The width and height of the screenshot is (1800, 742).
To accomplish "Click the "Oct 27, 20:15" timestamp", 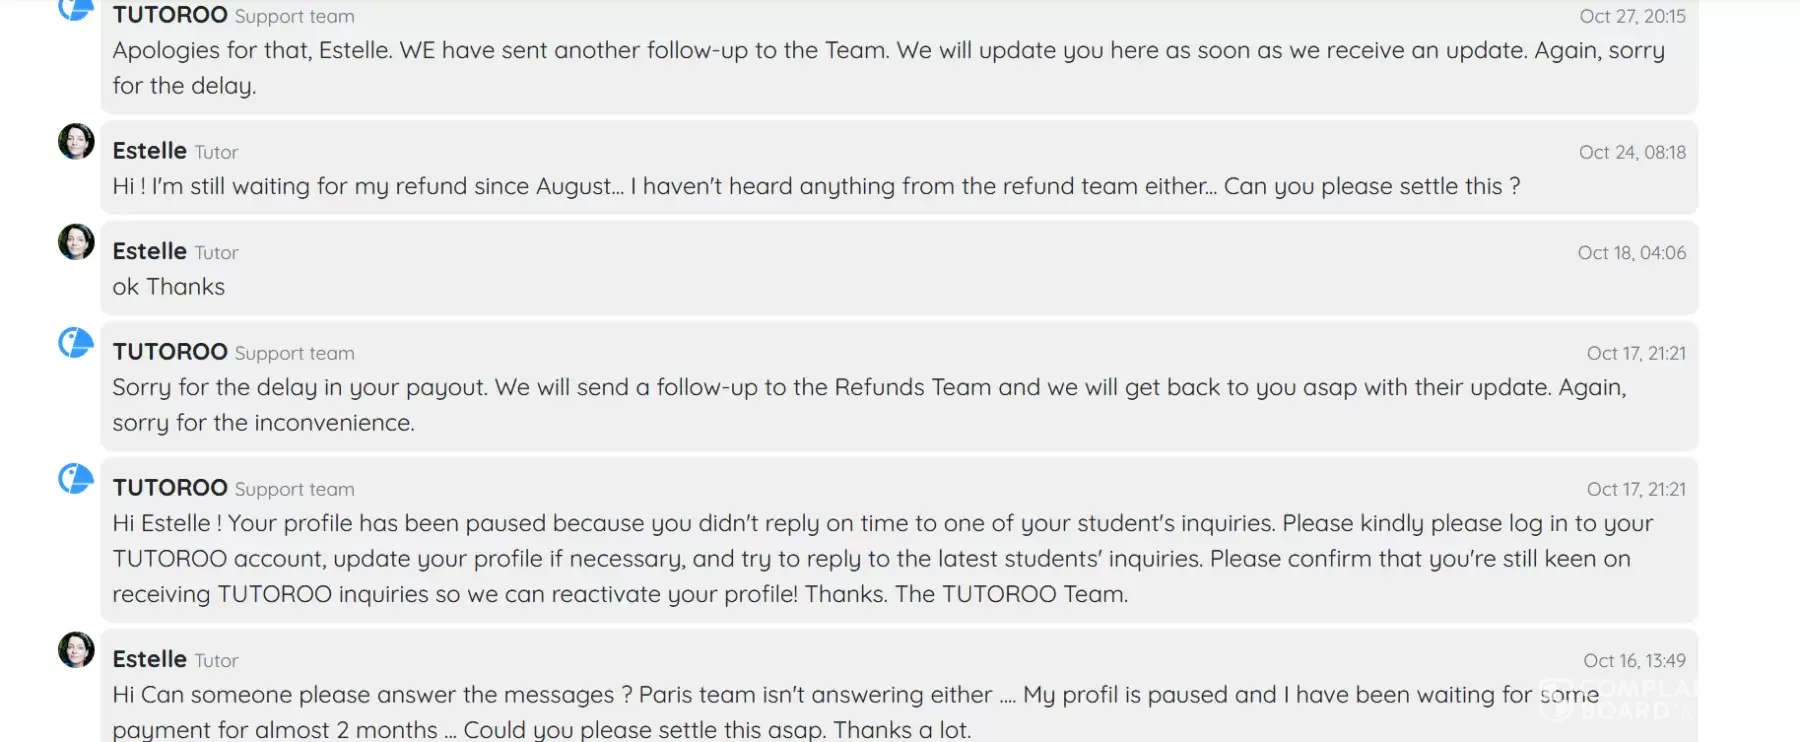I will pos(1632,16).
